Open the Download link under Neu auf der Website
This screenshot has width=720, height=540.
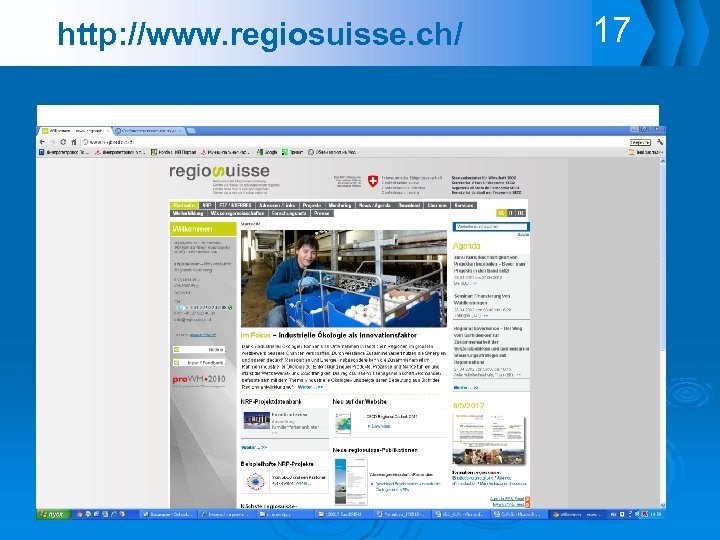(380, 427)
